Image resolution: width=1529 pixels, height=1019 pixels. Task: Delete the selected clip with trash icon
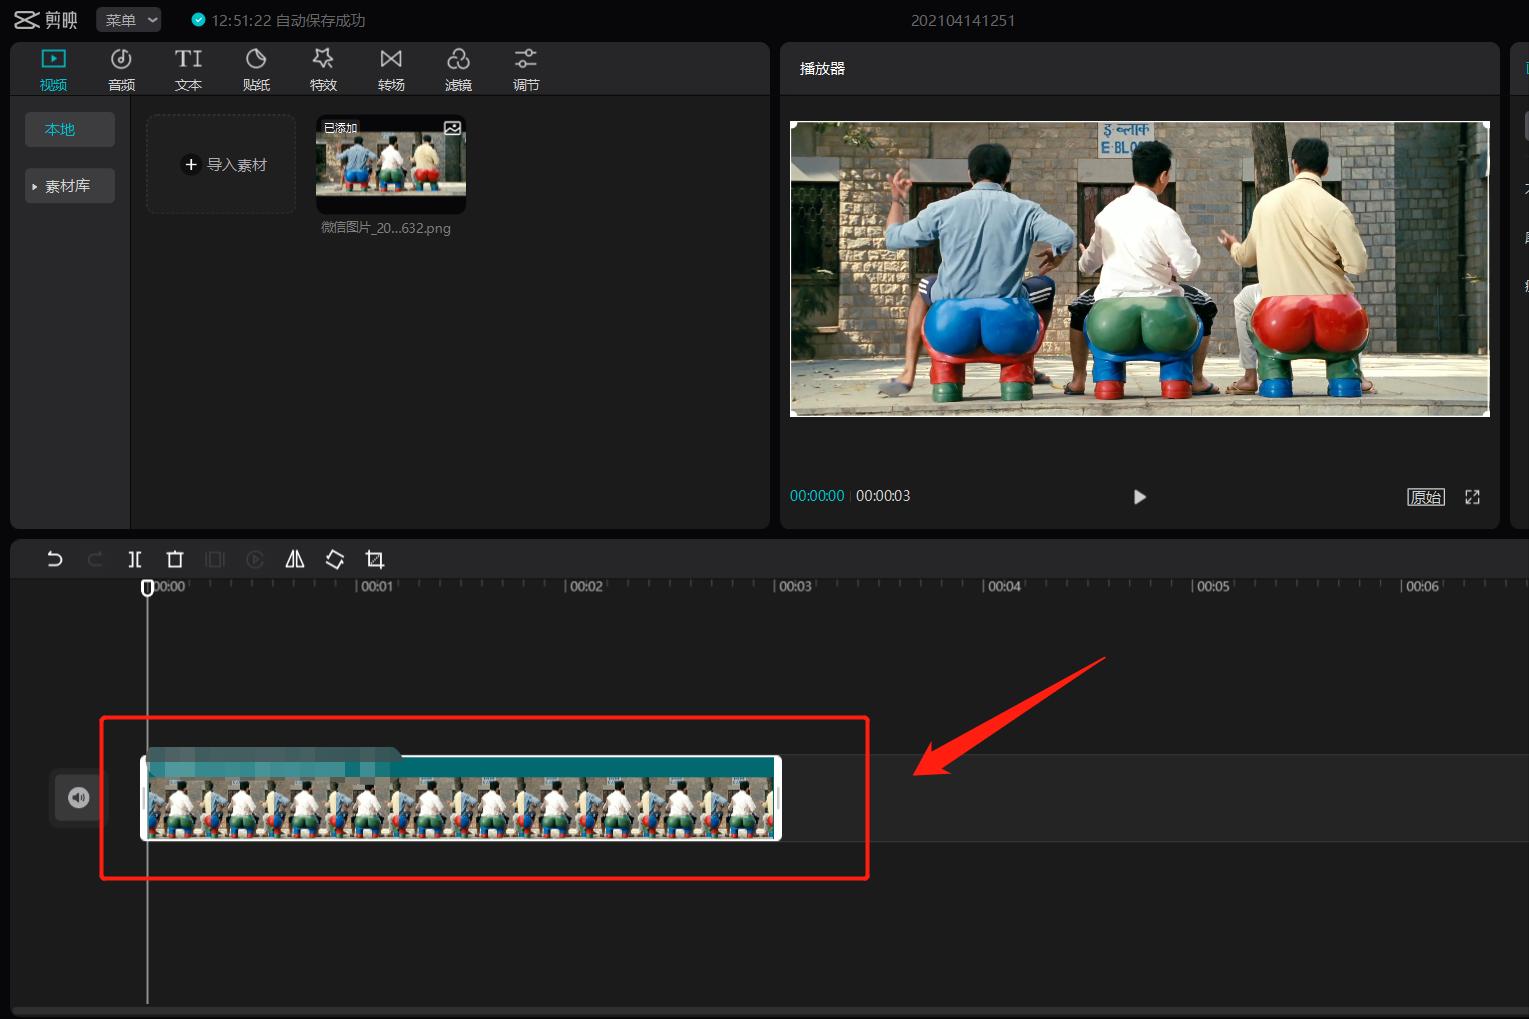pos(175,559)
